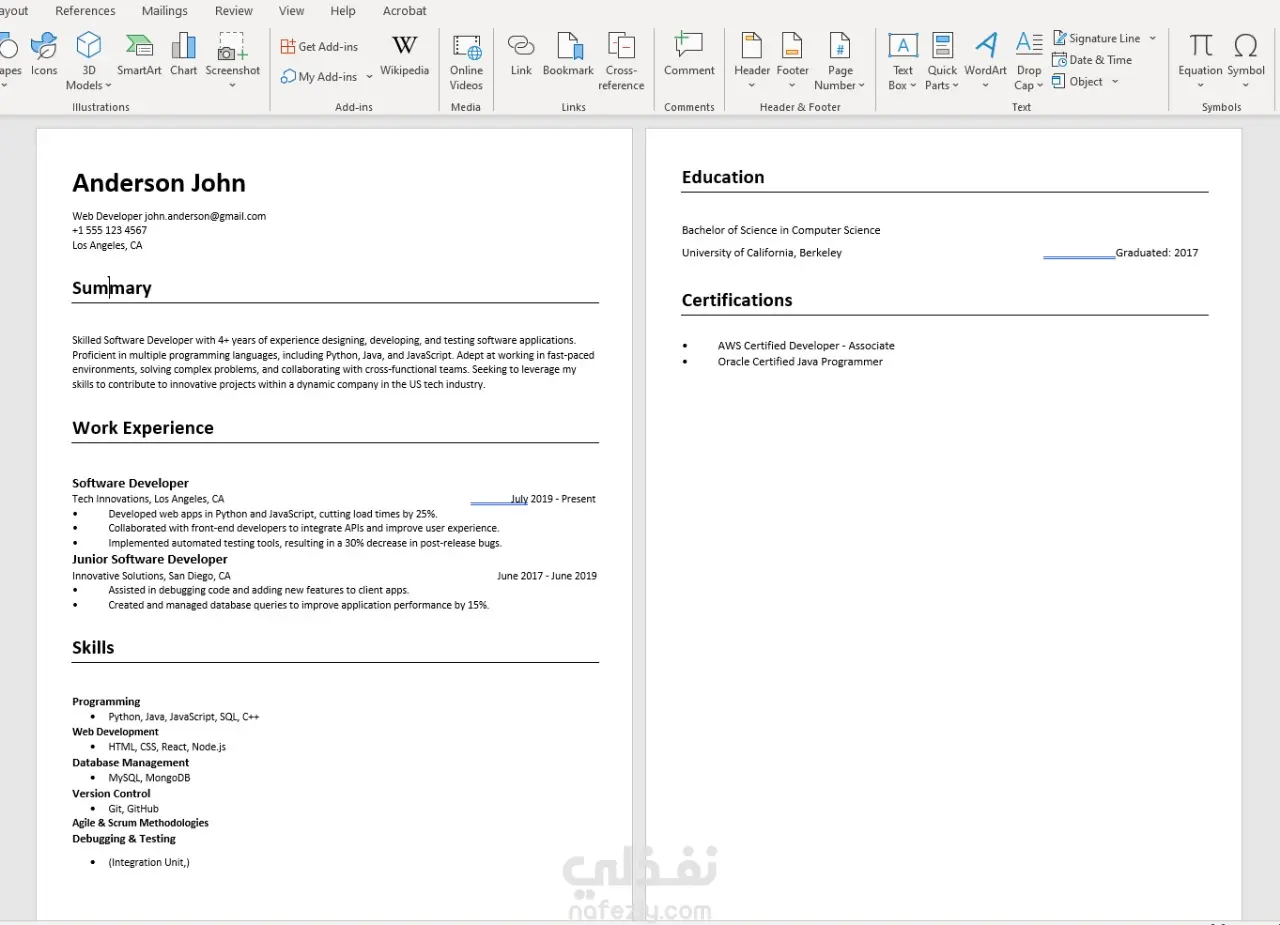1280x925 pixels.
Task: Open the Icons gallery
Action: pyautogui.click(x=44, y=55)
